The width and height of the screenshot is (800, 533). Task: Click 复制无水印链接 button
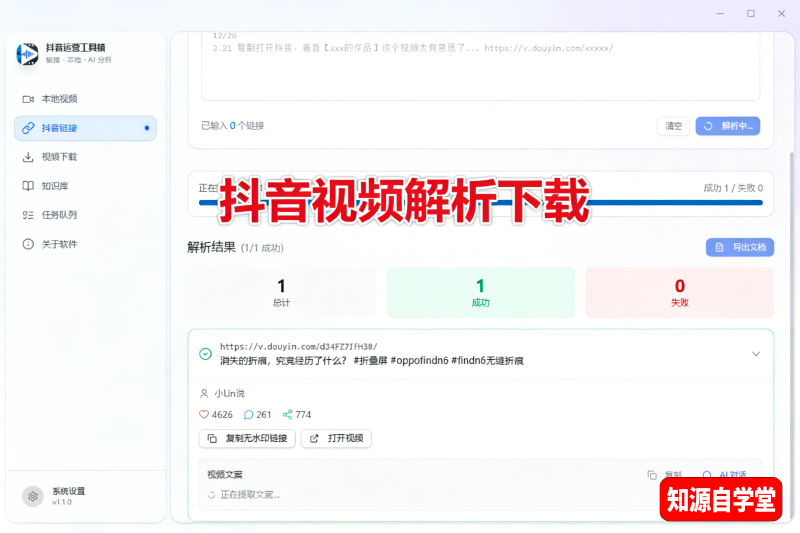coord(247,439)
